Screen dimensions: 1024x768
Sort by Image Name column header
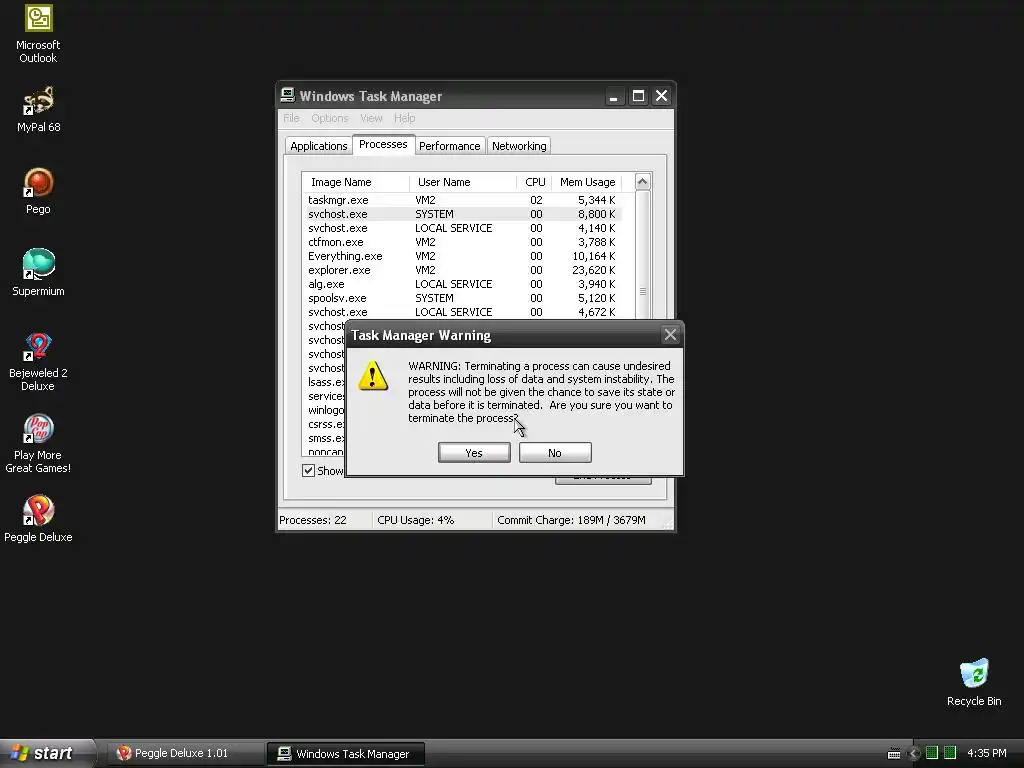click(x=356, y=182)
